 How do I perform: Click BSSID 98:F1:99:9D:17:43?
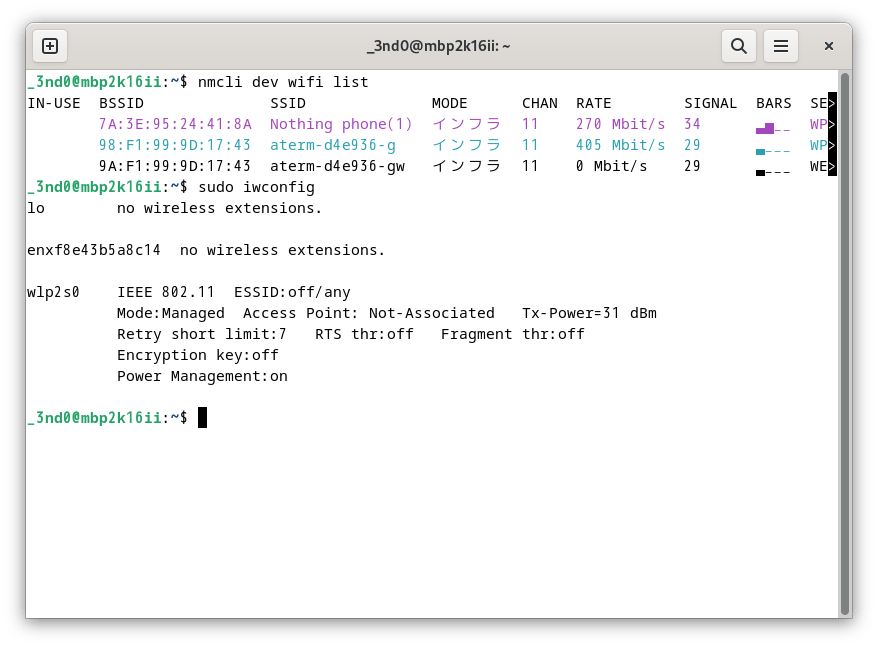click(175, 145)
